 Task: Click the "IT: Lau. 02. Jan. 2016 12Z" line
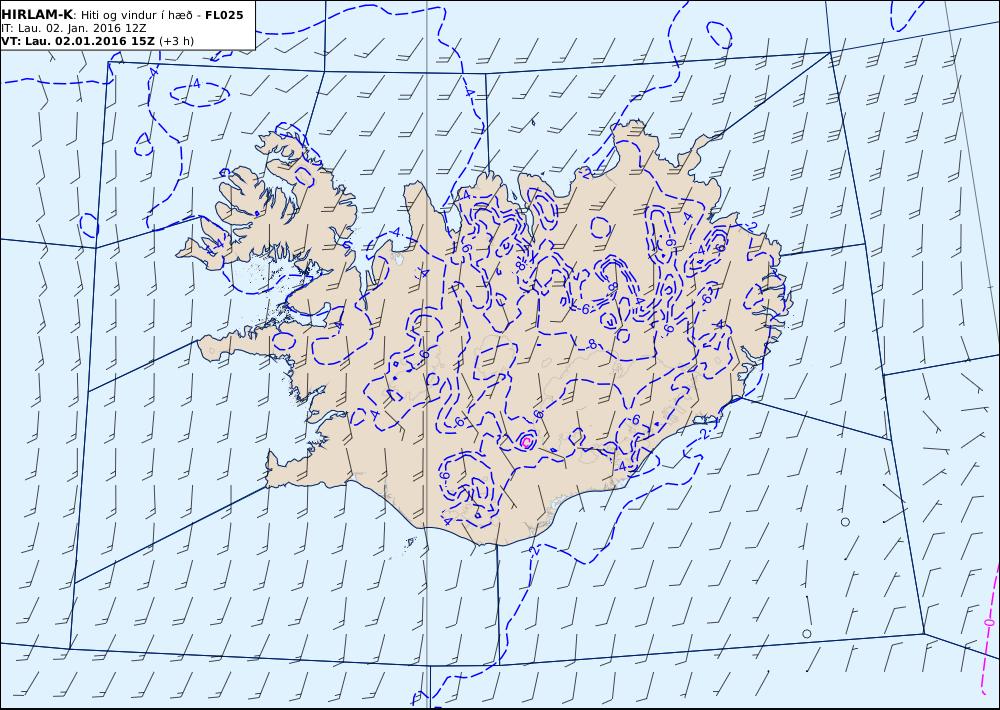73,28
